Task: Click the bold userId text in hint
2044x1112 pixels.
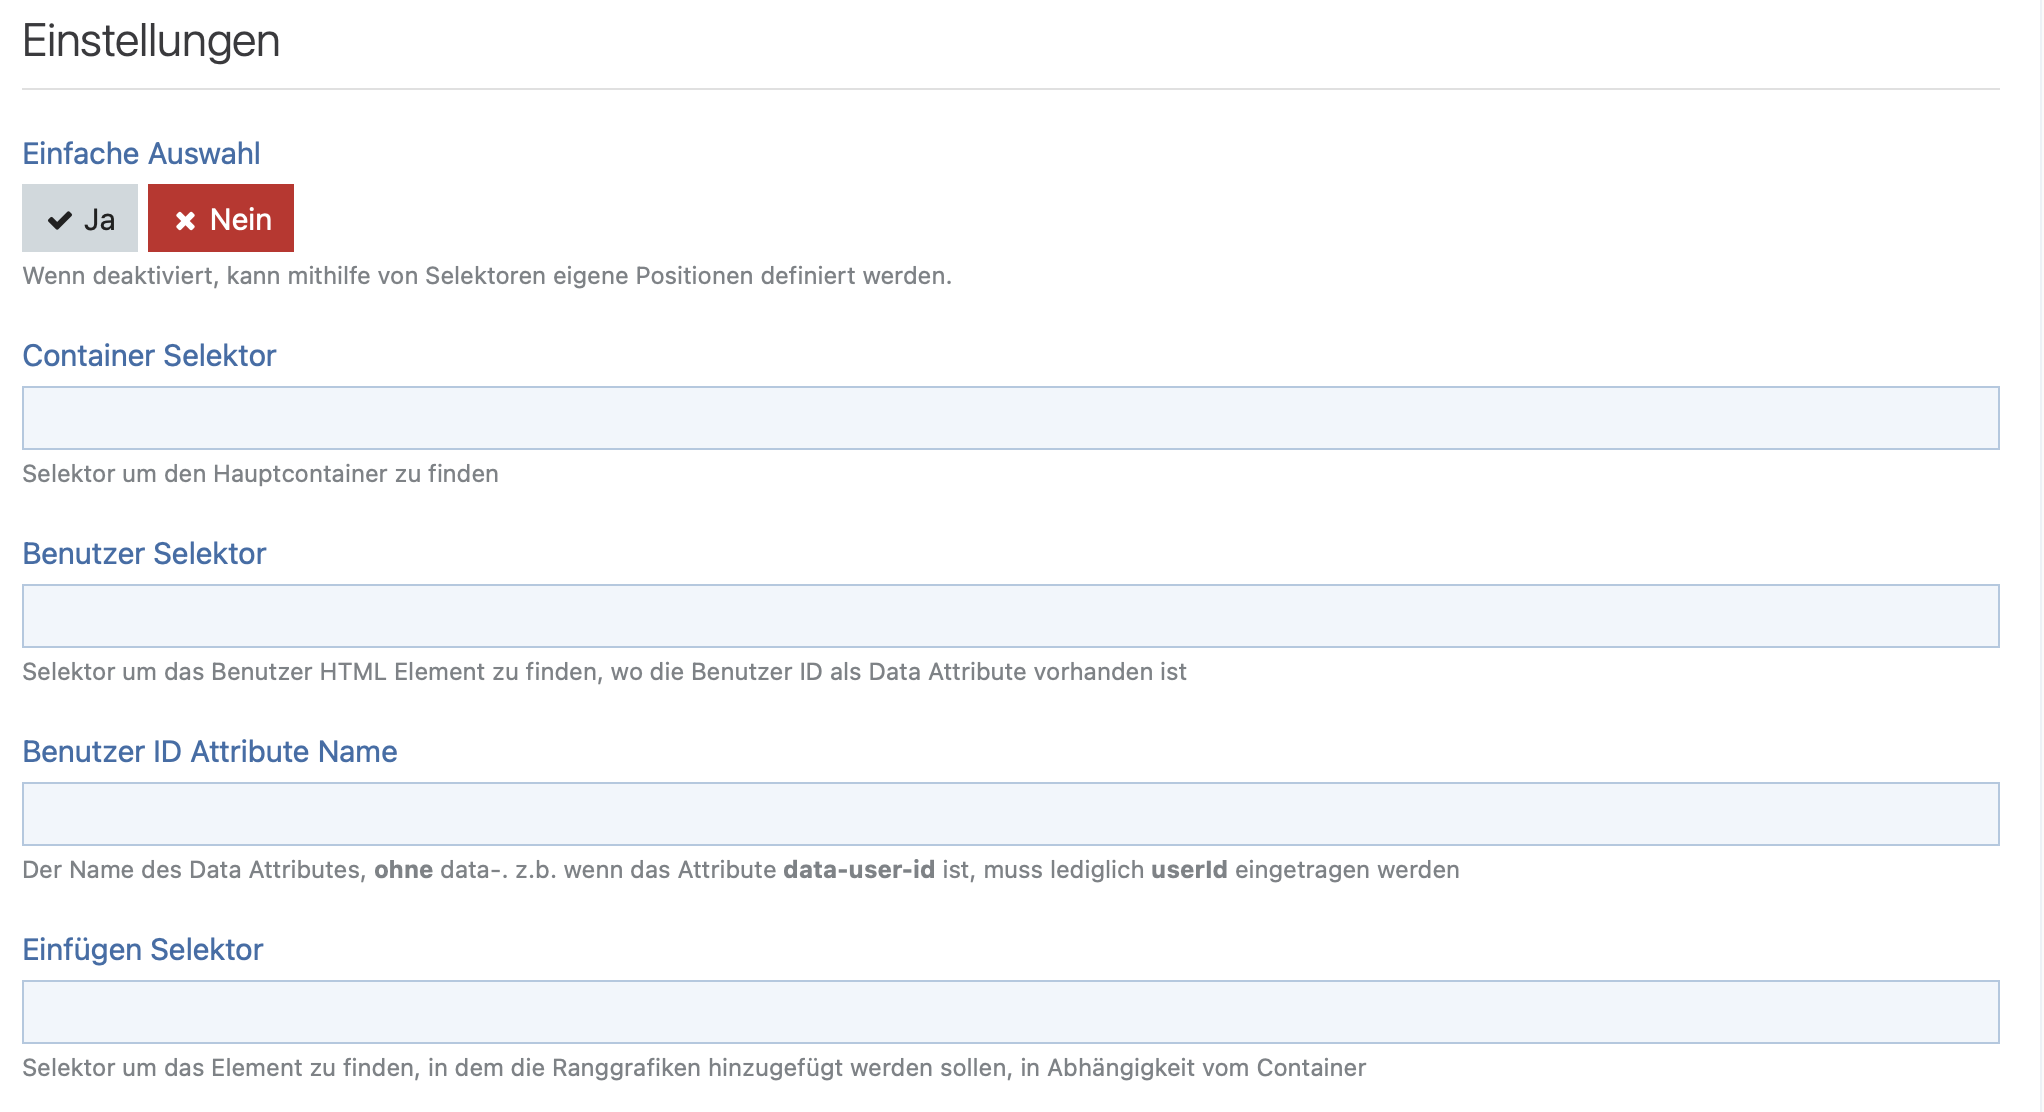Action: (1188, 869)
